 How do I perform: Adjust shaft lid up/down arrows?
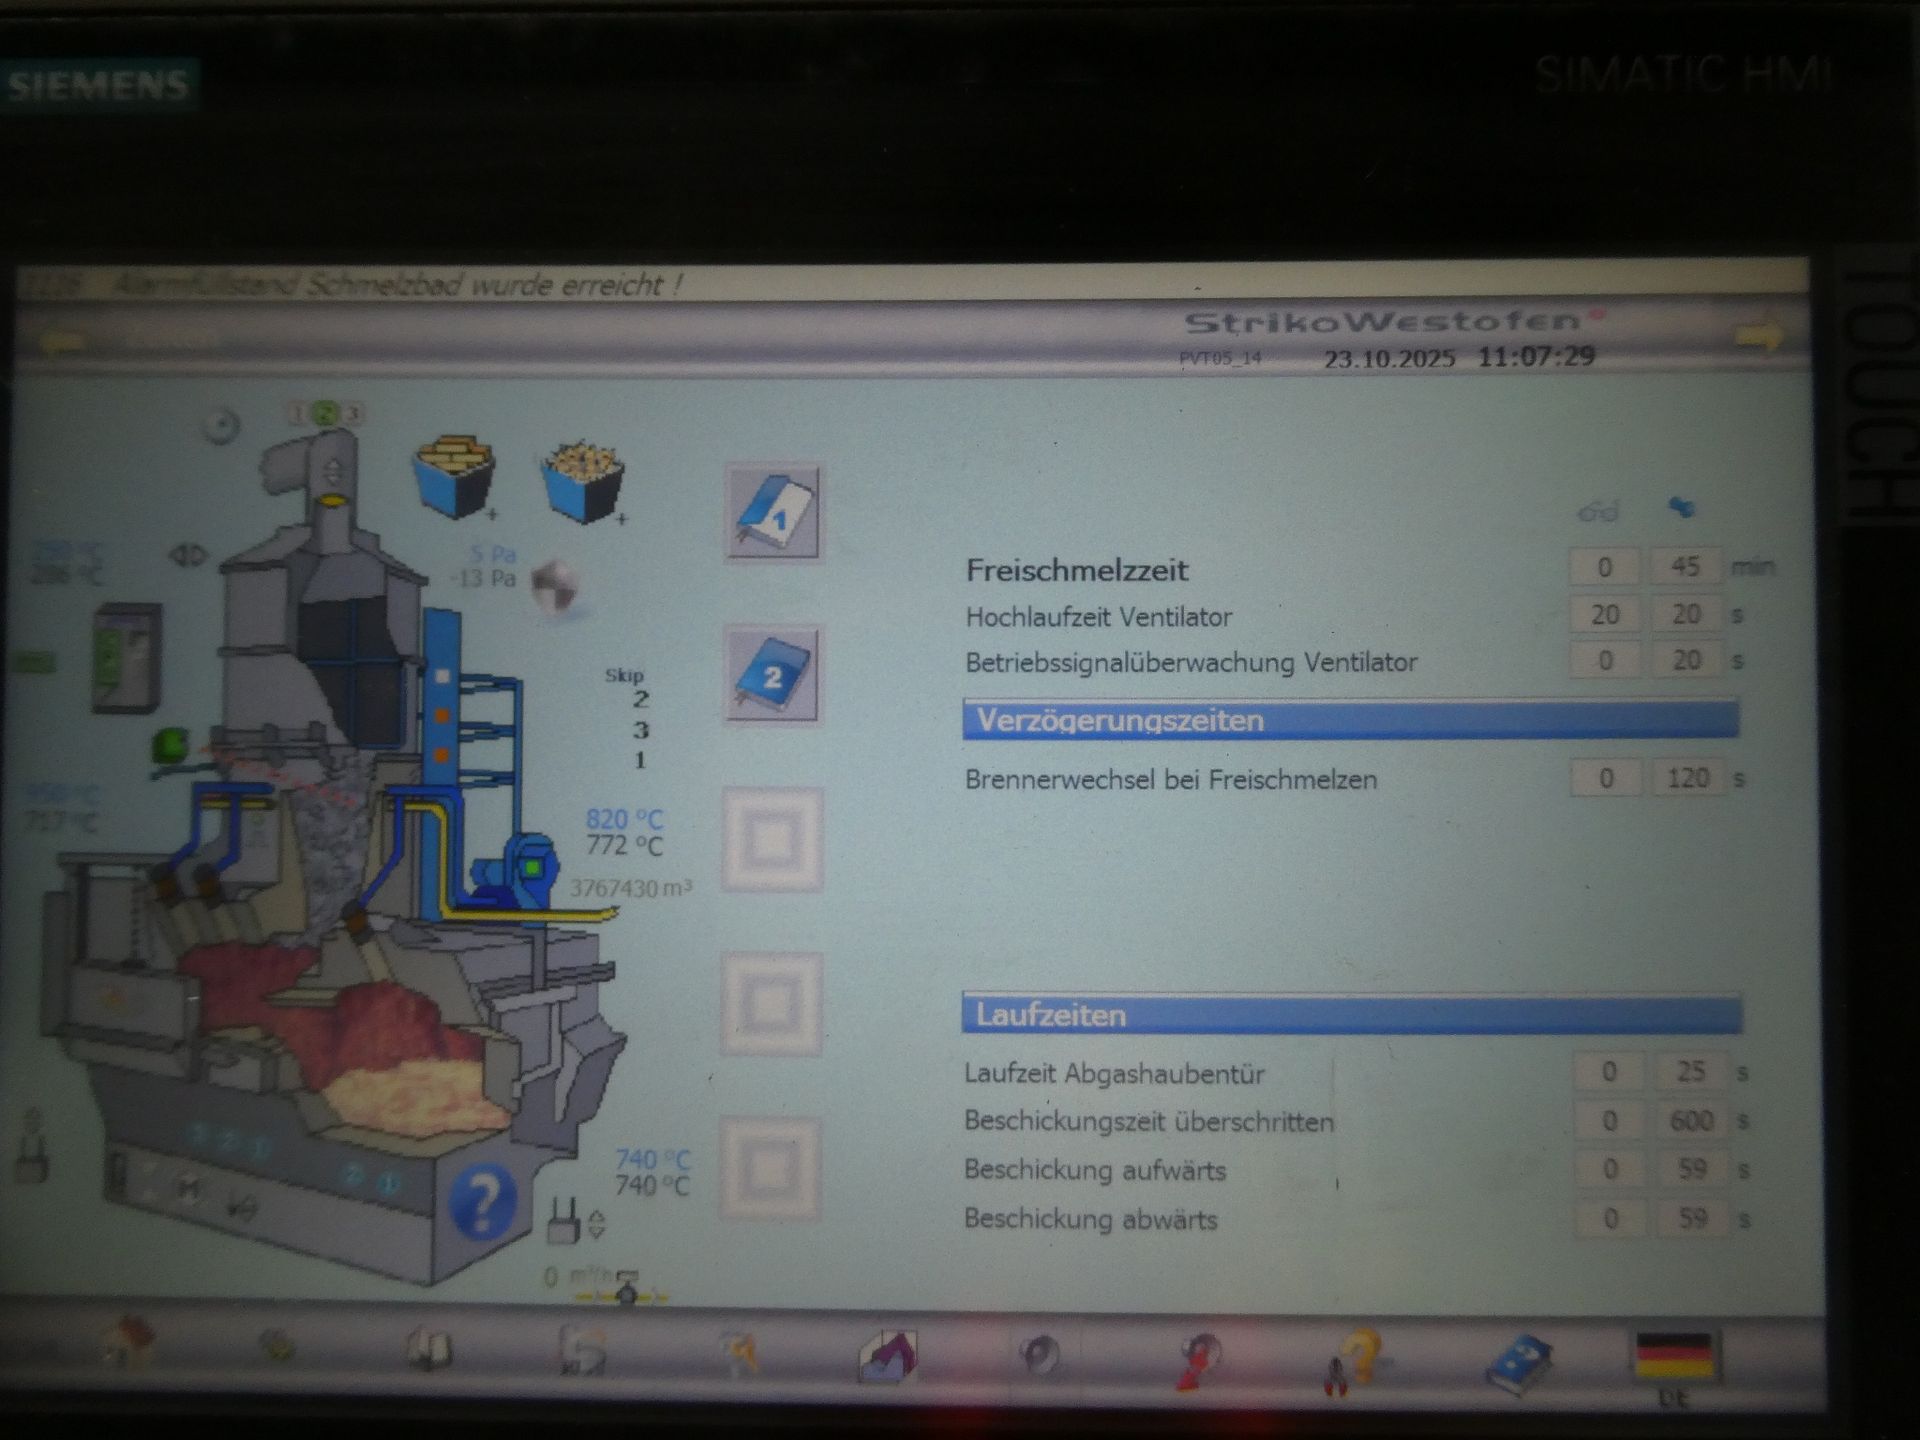tap(333, 470)
